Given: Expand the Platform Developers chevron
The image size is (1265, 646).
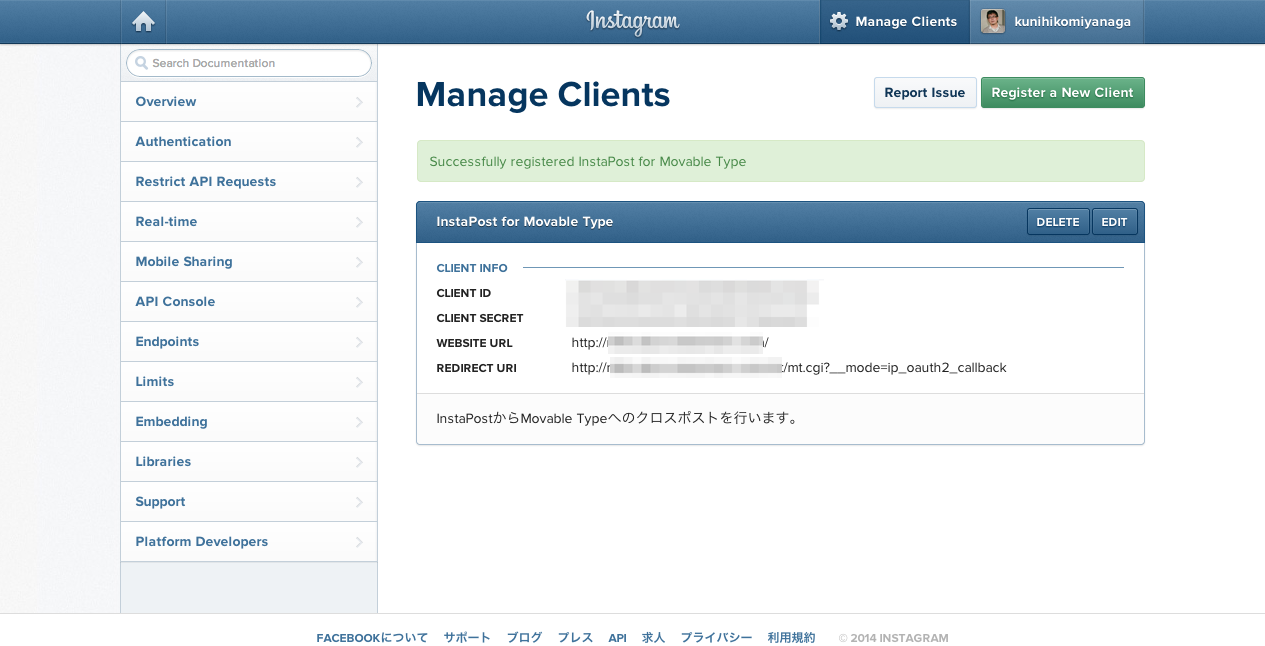Looking at the screenshot, I should pyautogui.click(x=359, y=542).
